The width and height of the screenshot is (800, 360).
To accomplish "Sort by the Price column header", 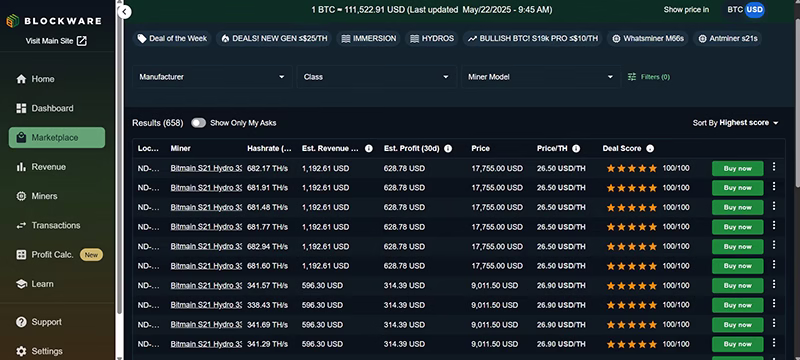I will click(480, 148).
